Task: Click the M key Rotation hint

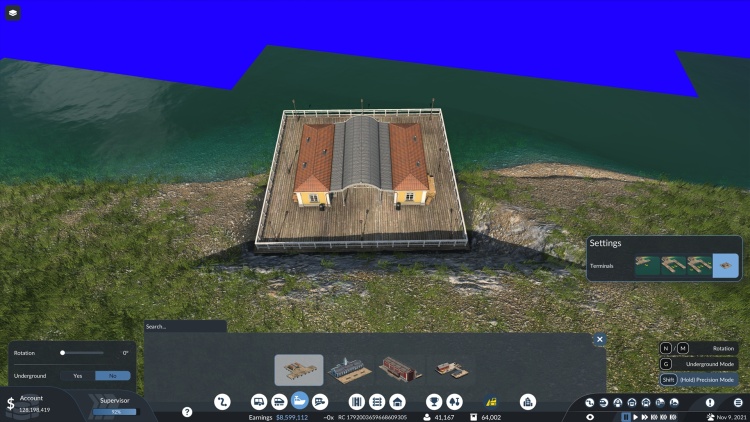Action: pyautogui.click(x=683, y=348)
